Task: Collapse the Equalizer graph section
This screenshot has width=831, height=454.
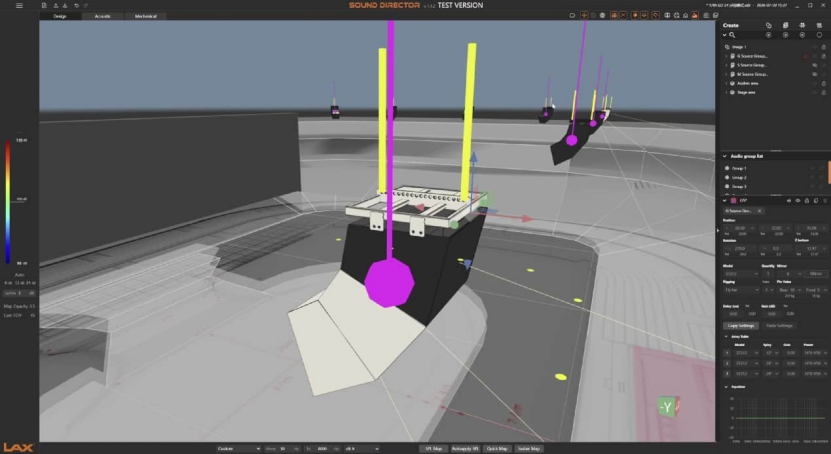Action: pyautogui.click(x=726, y=387)
